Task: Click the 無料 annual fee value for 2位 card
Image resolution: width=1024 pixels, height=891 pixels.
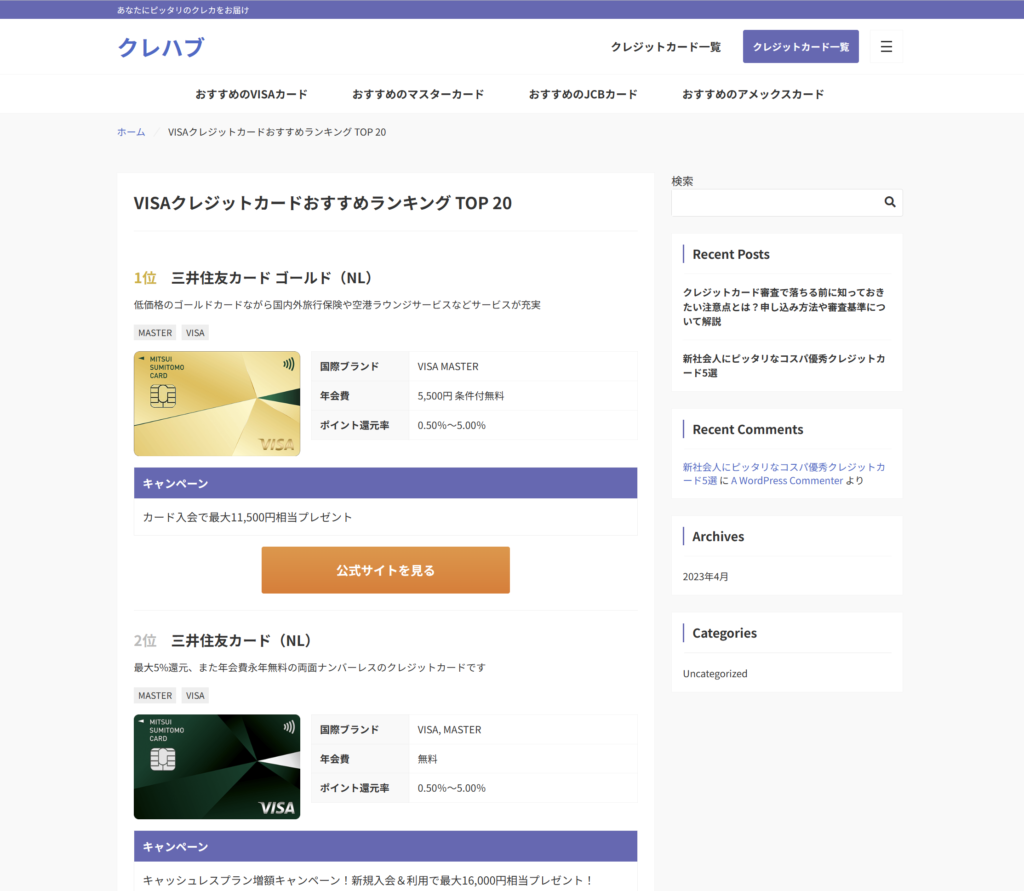Action: pos(427,759)
